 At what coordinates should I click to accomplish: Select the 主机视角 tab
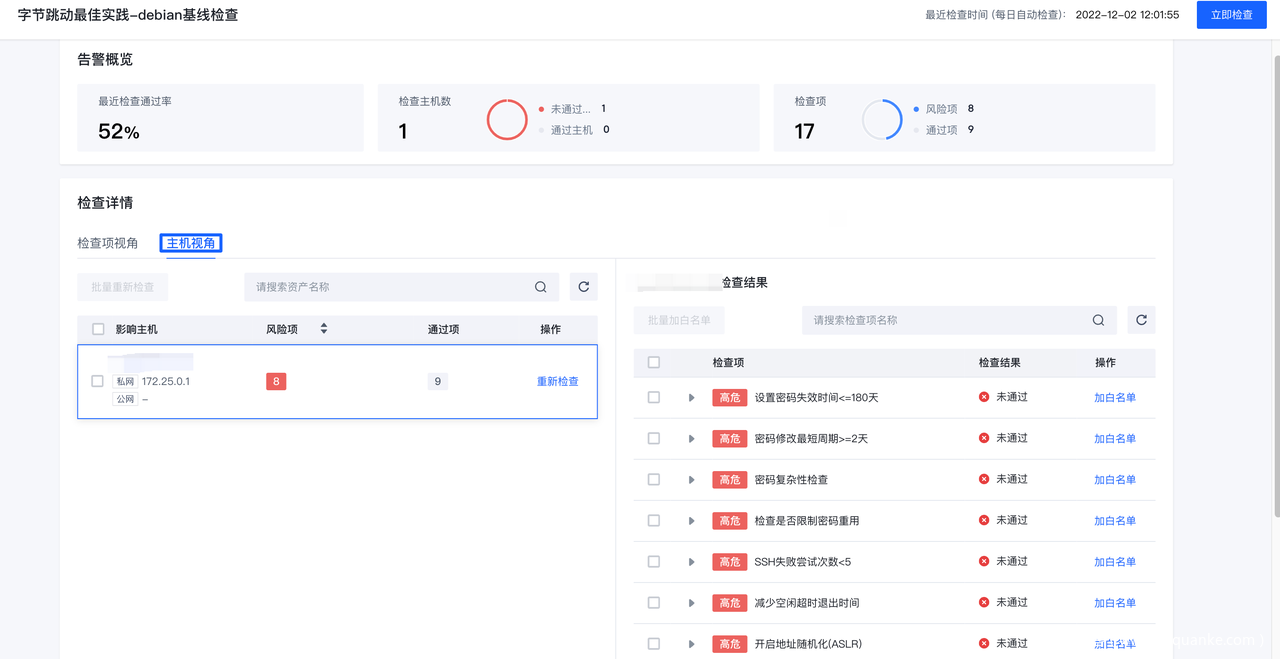[191, 243]
